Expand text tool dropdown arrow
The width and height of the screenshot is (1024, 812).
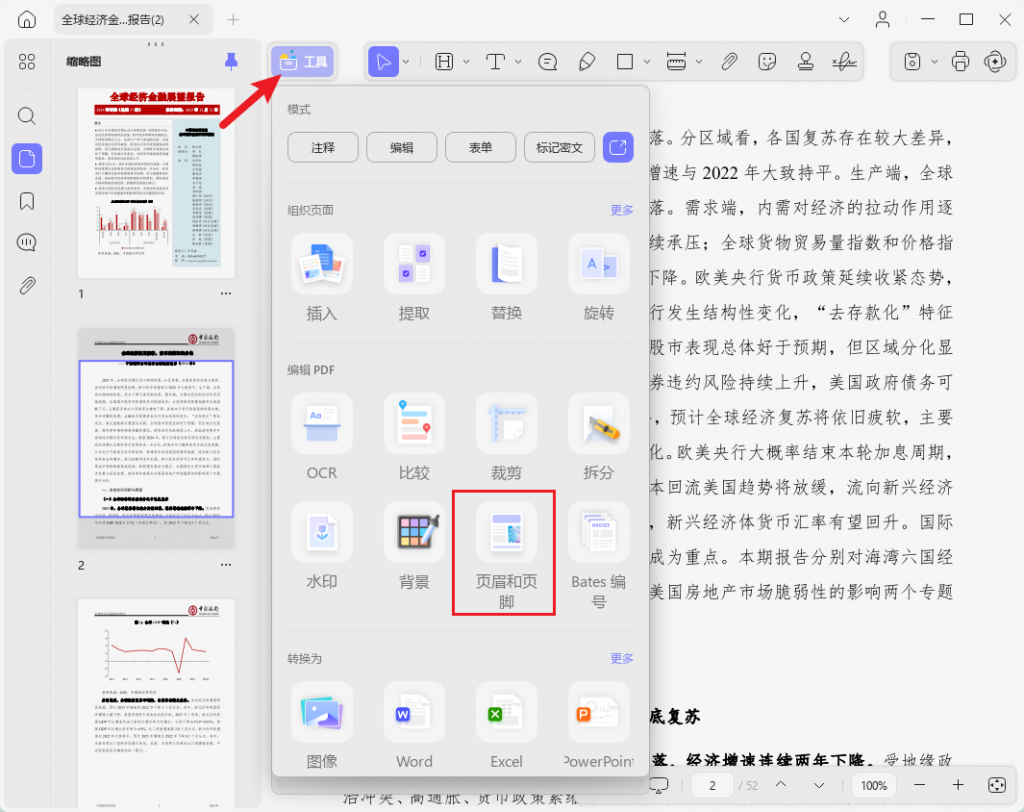[x=518, y=61]
